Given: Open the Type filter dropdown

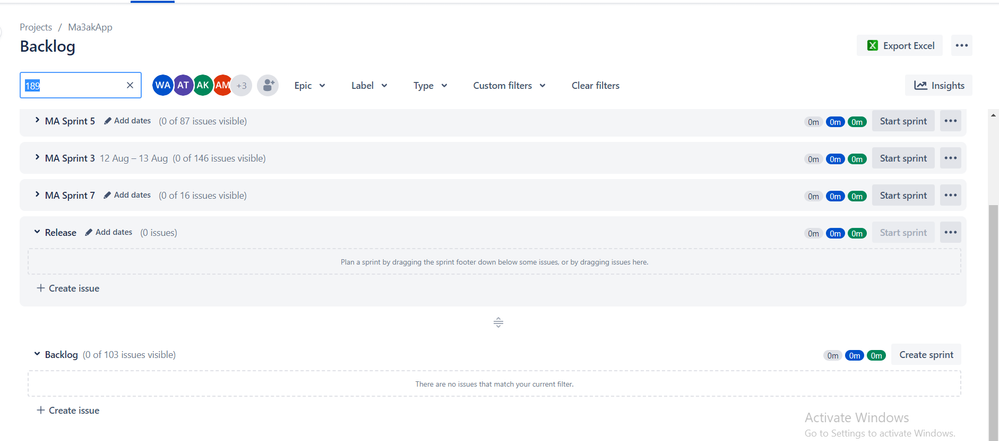Looking at the screenshot, I should [x=430, y=85].
